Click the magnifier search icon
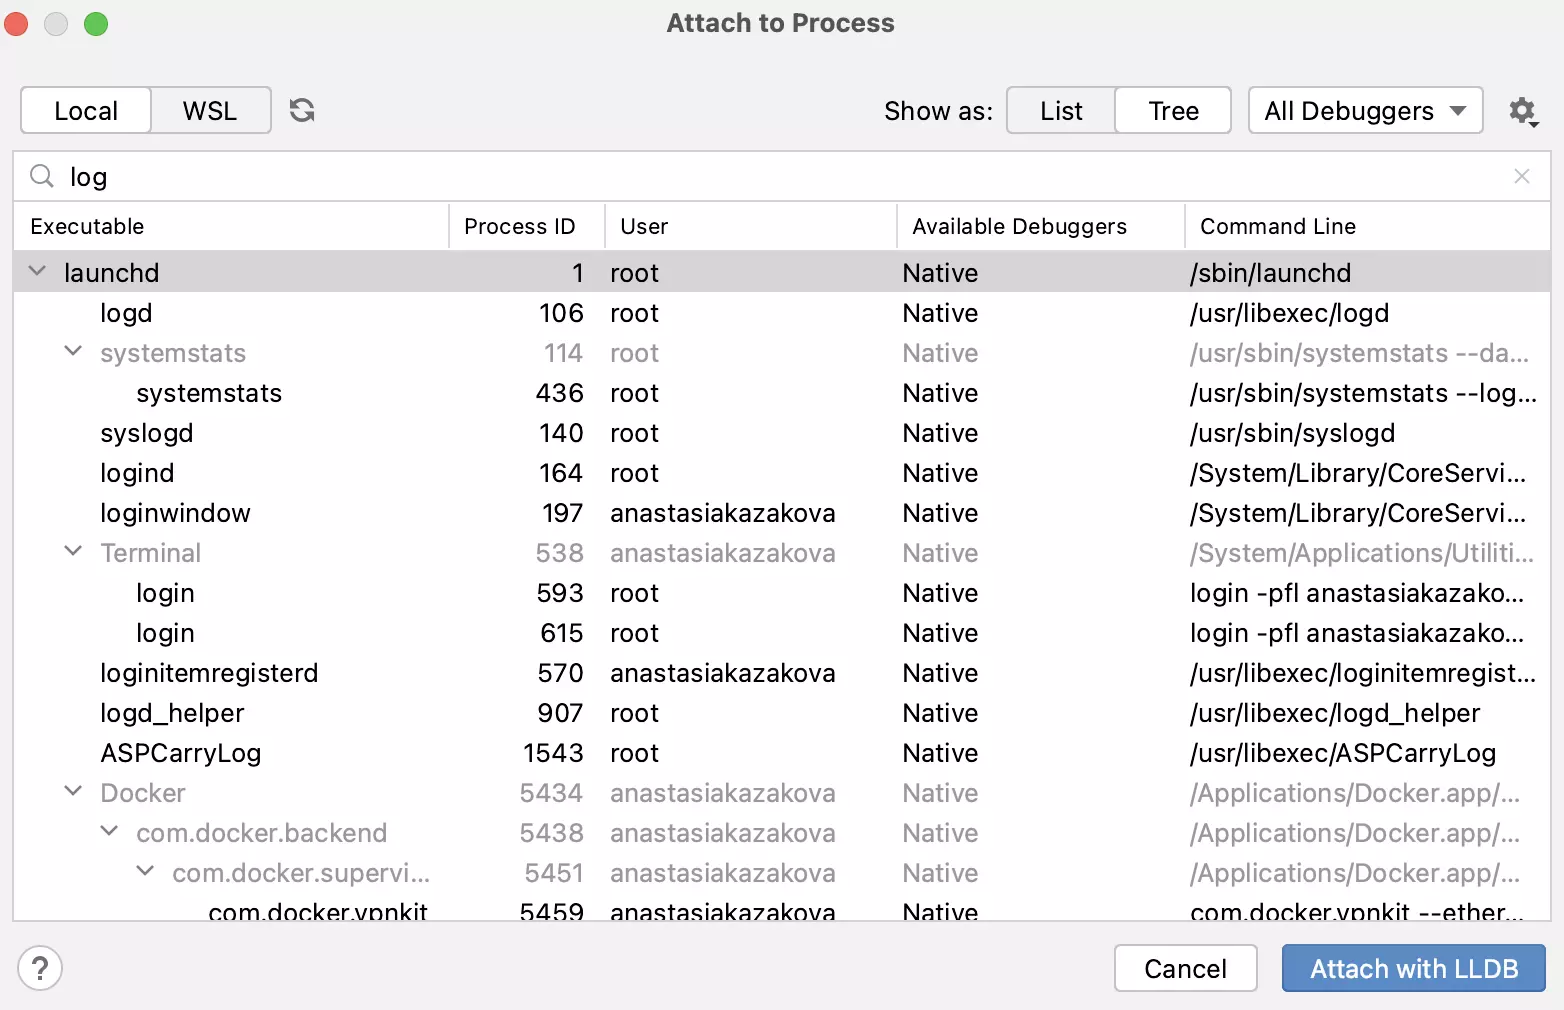The image size is (1564, 1010). coord(42,177)
